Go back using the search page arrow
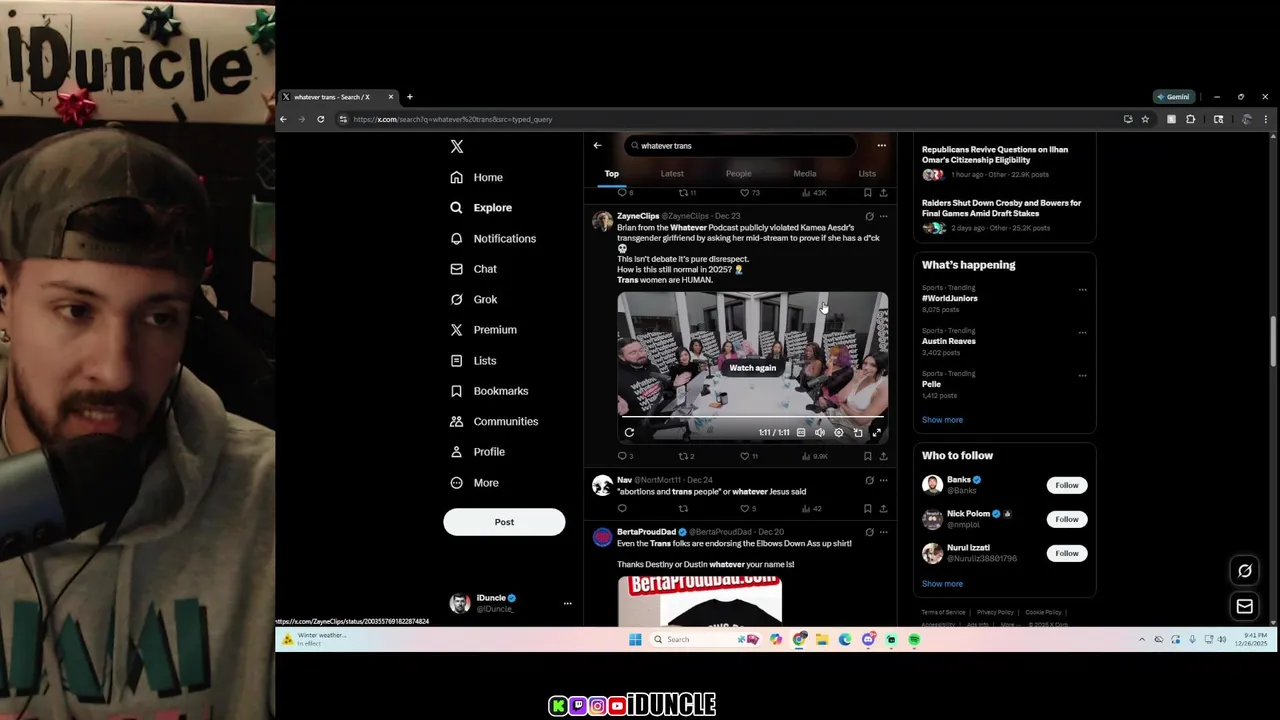The height and width of the screenshot is (720, 1280). point(597,146)
